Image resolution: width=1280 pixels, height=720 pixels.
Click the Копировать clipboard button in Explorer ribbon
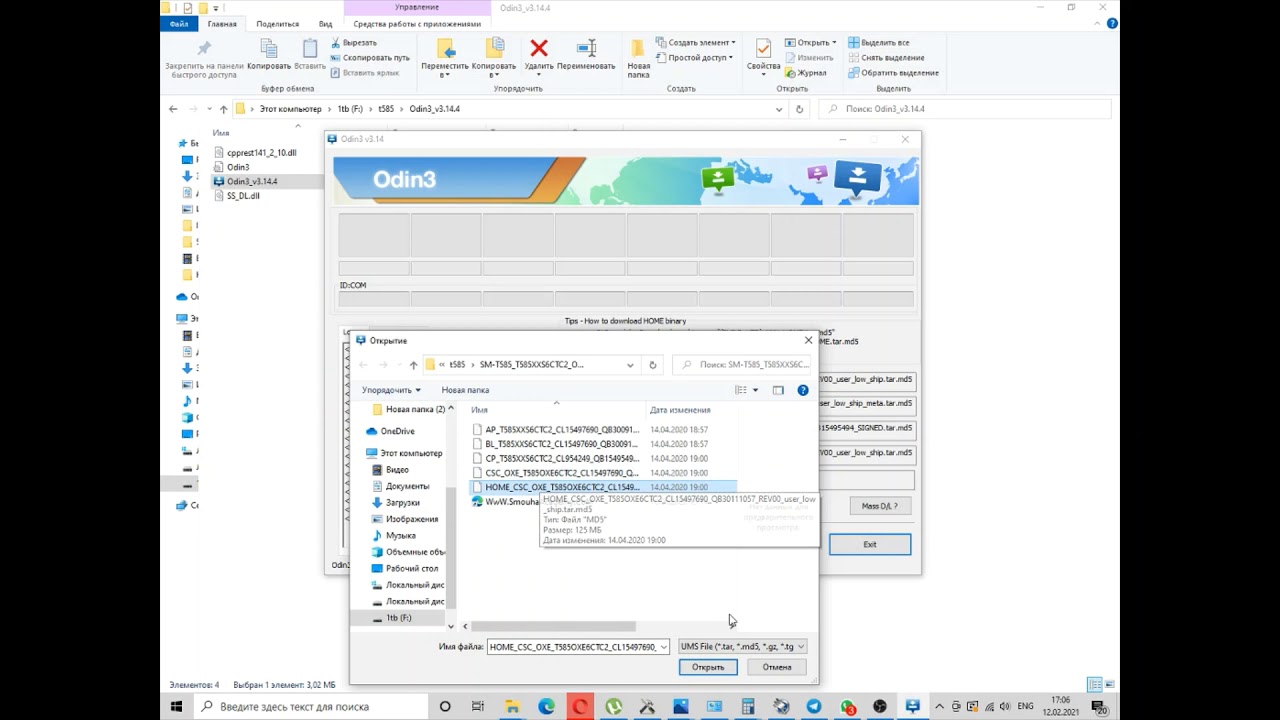tap(269, 55)
